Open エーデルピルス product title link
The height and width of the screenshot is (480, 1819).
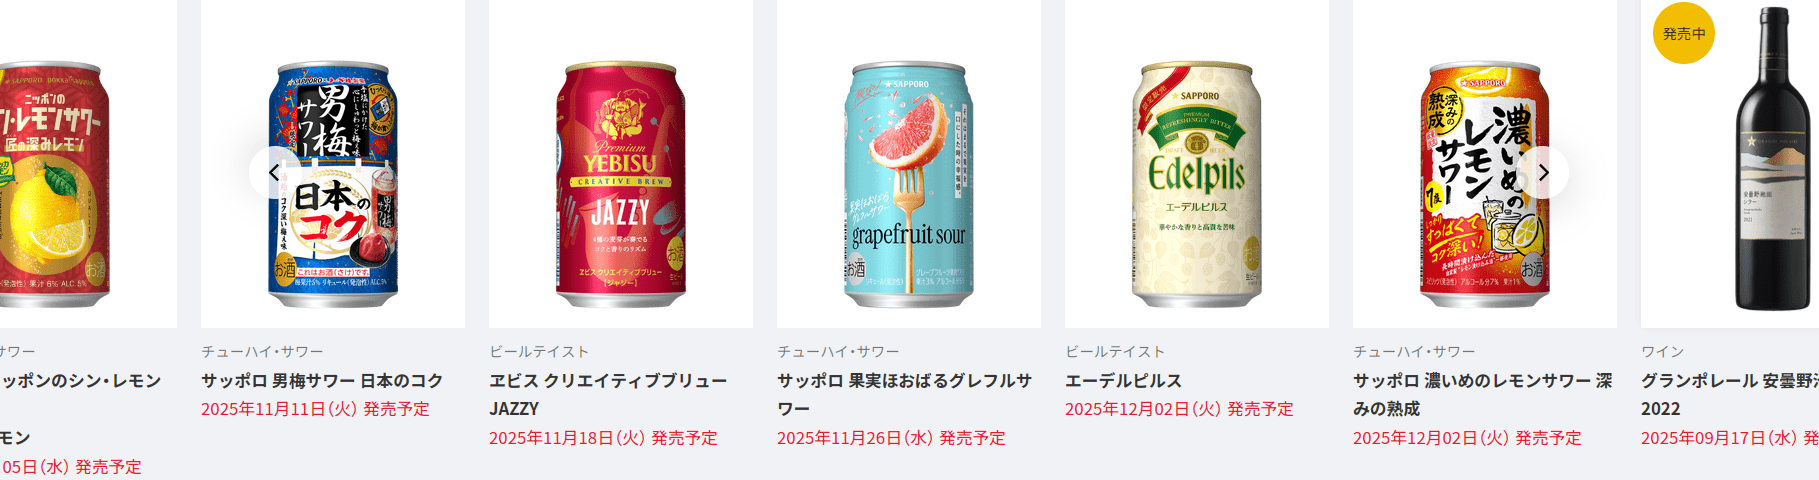[1123, 380]
